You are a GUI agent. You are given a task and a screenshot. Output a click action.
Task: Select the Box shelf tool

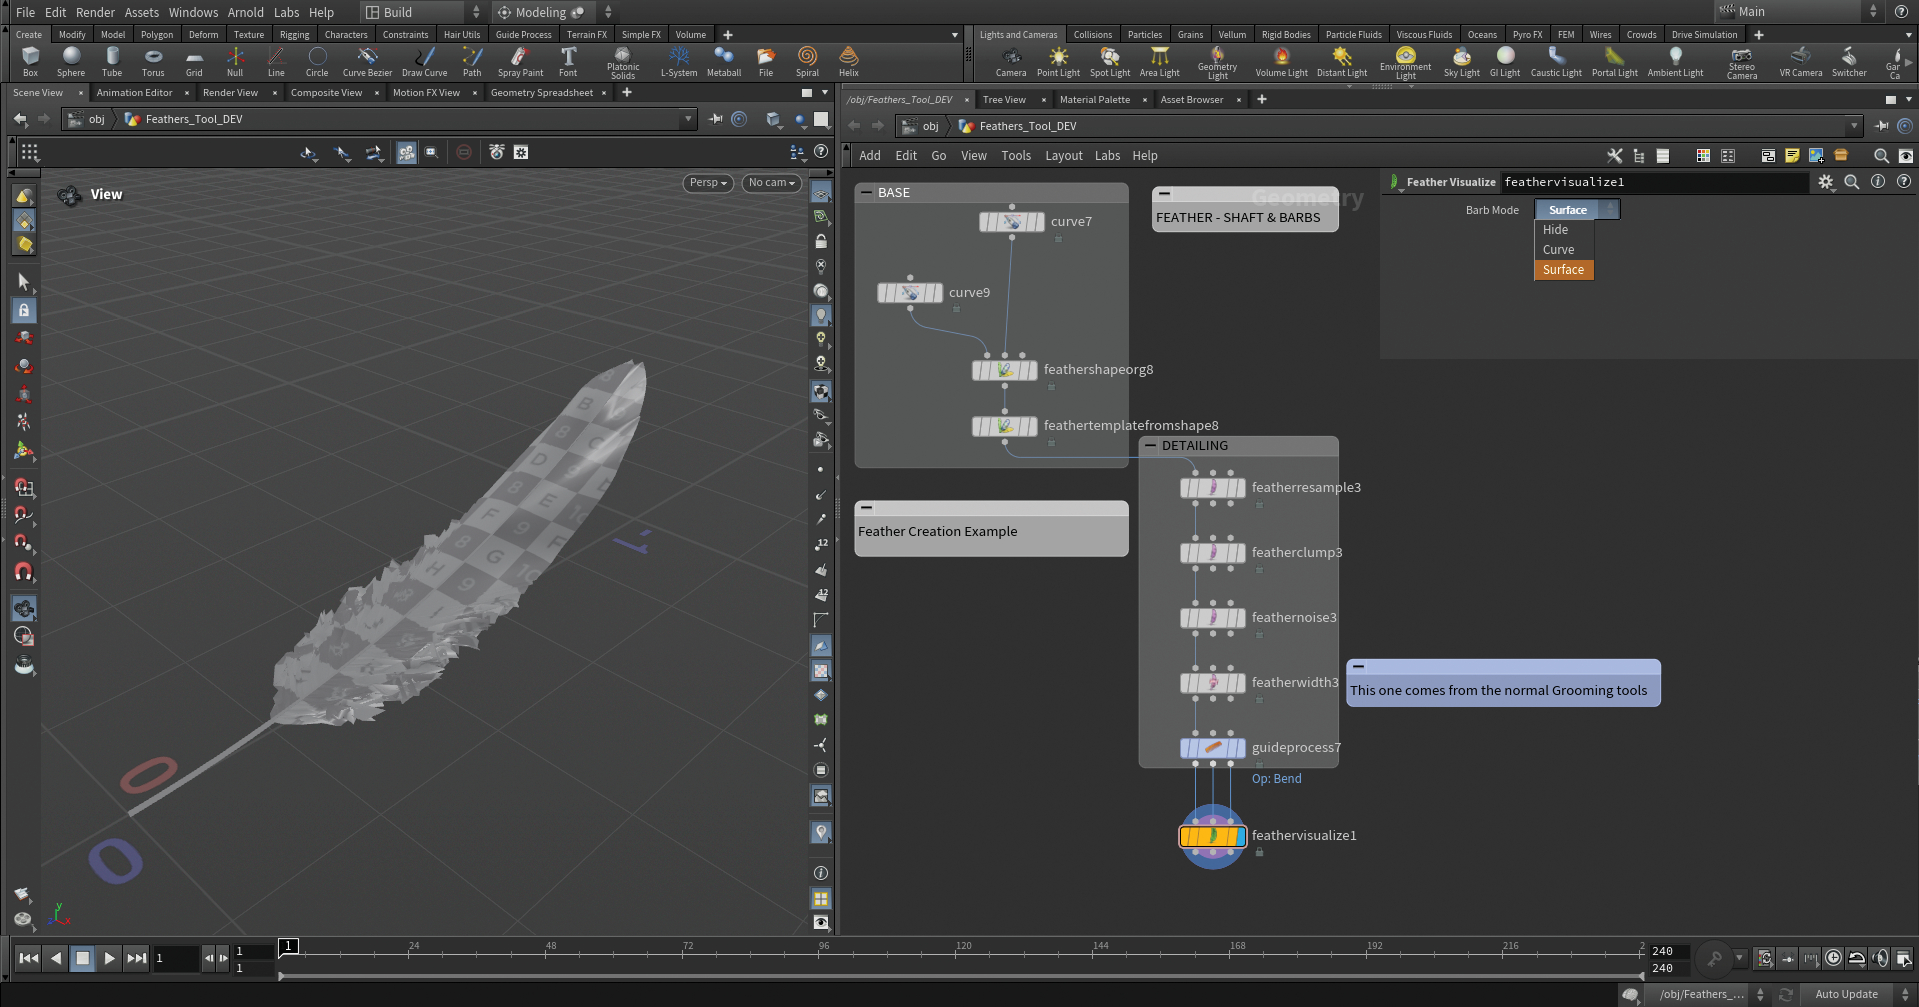coord(30,61)
